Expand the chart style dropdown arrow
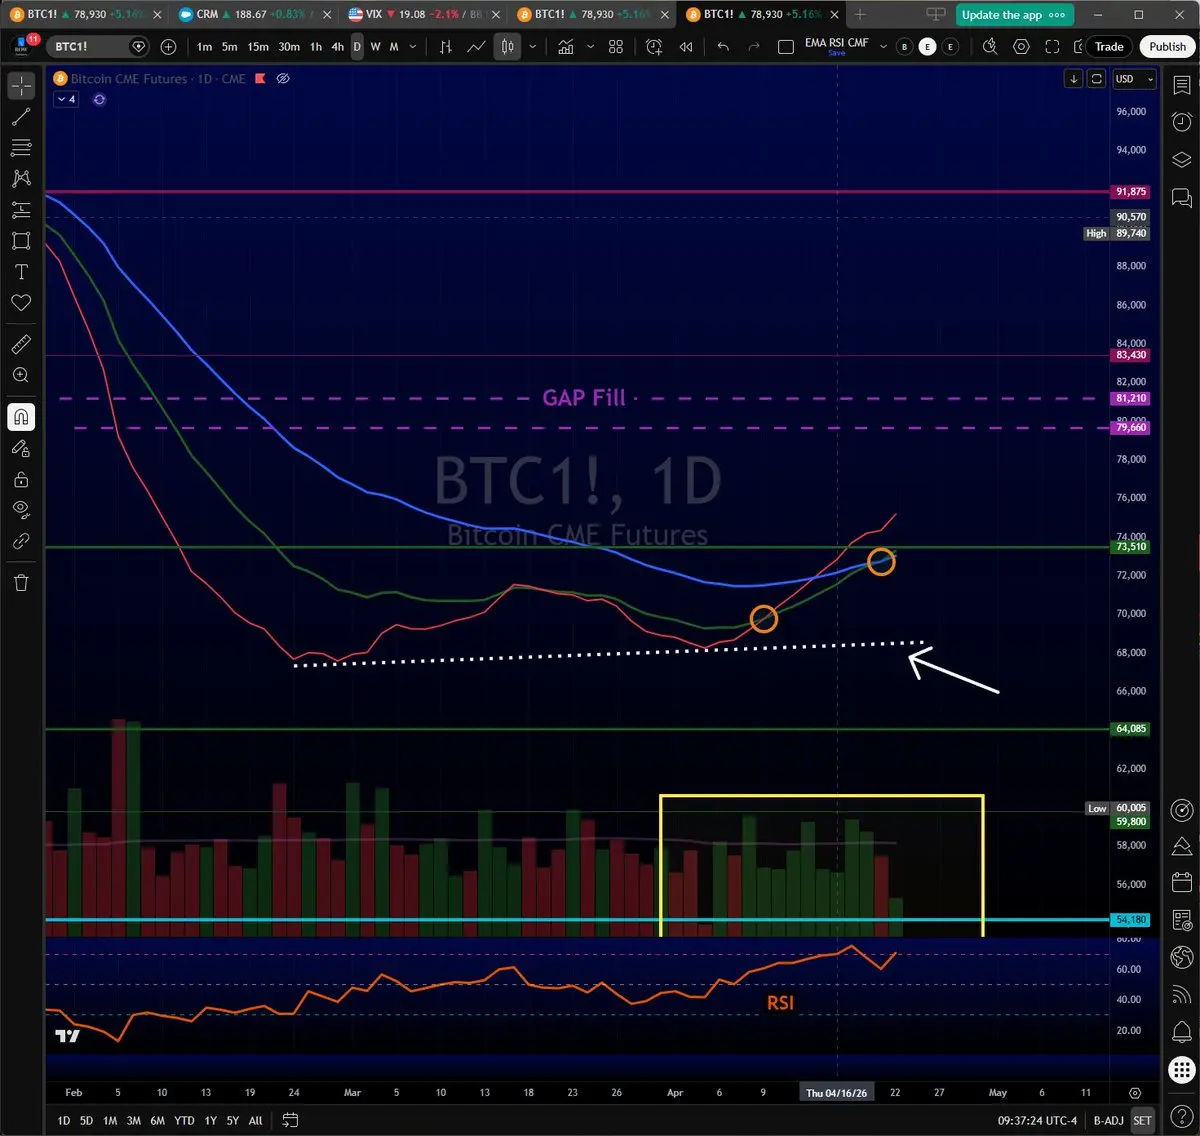This screenshot has height=1136, width=1200. (532, 47)
